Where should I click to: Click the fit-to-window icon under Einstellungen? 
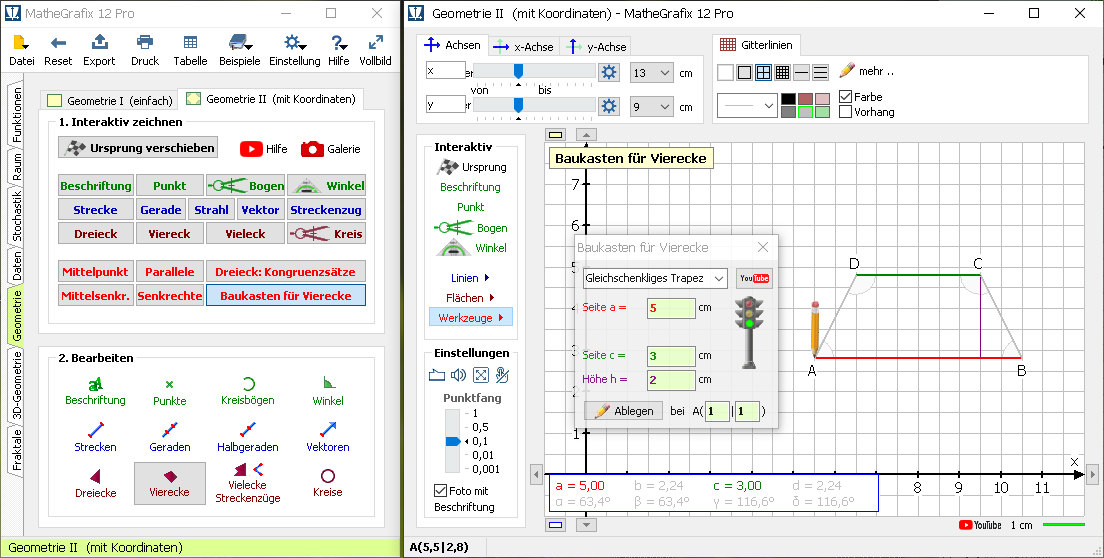point(480,375)
